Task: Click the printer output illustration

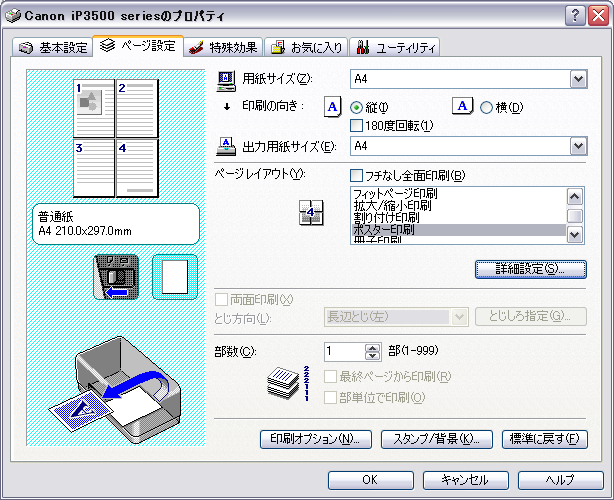Action: point(116,390)
